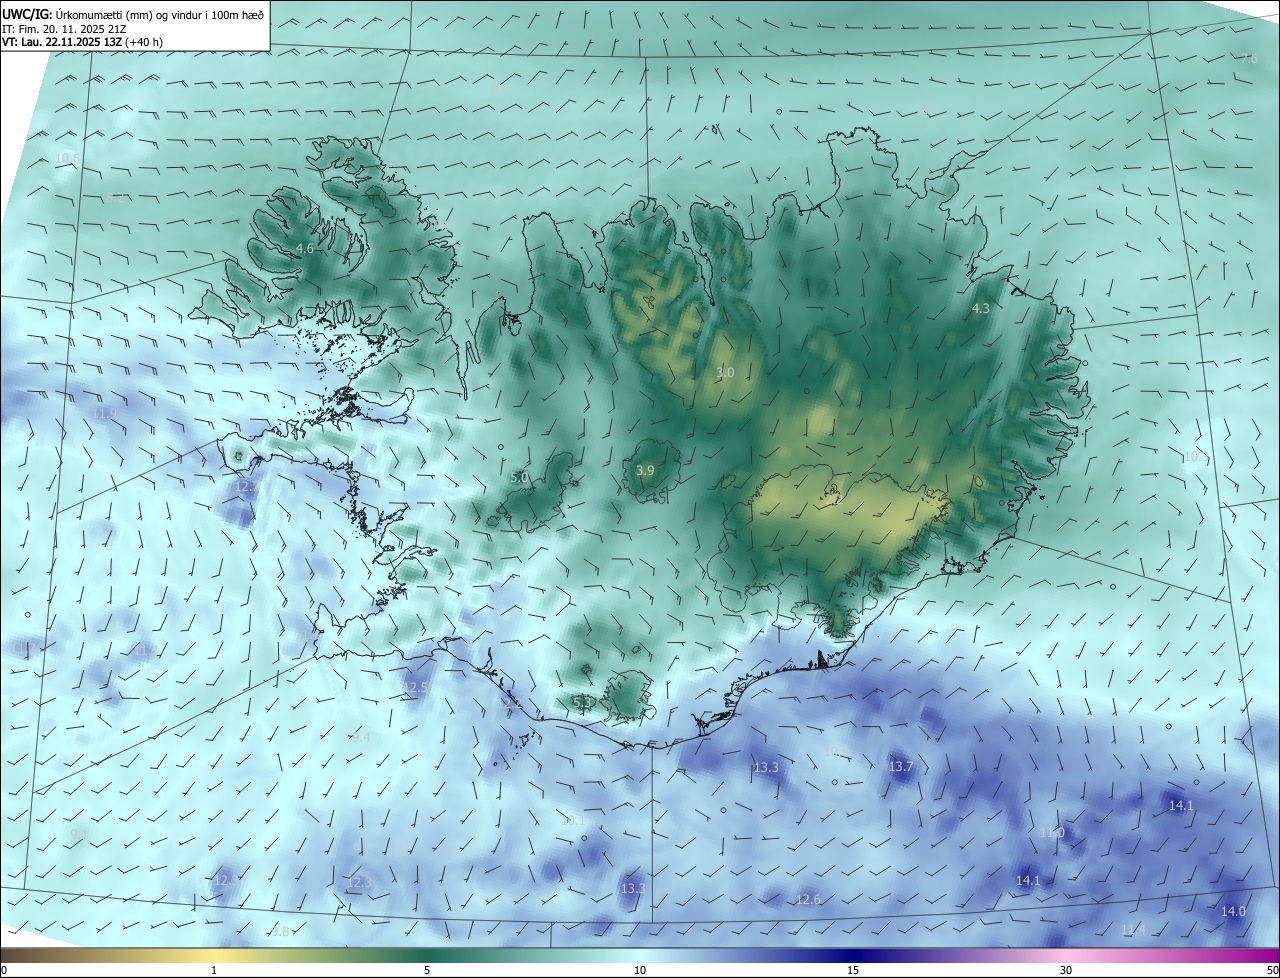Viewport: 1280px width, 978px height.
Task: Click the legend tick label 1
Action: (214, 970)
